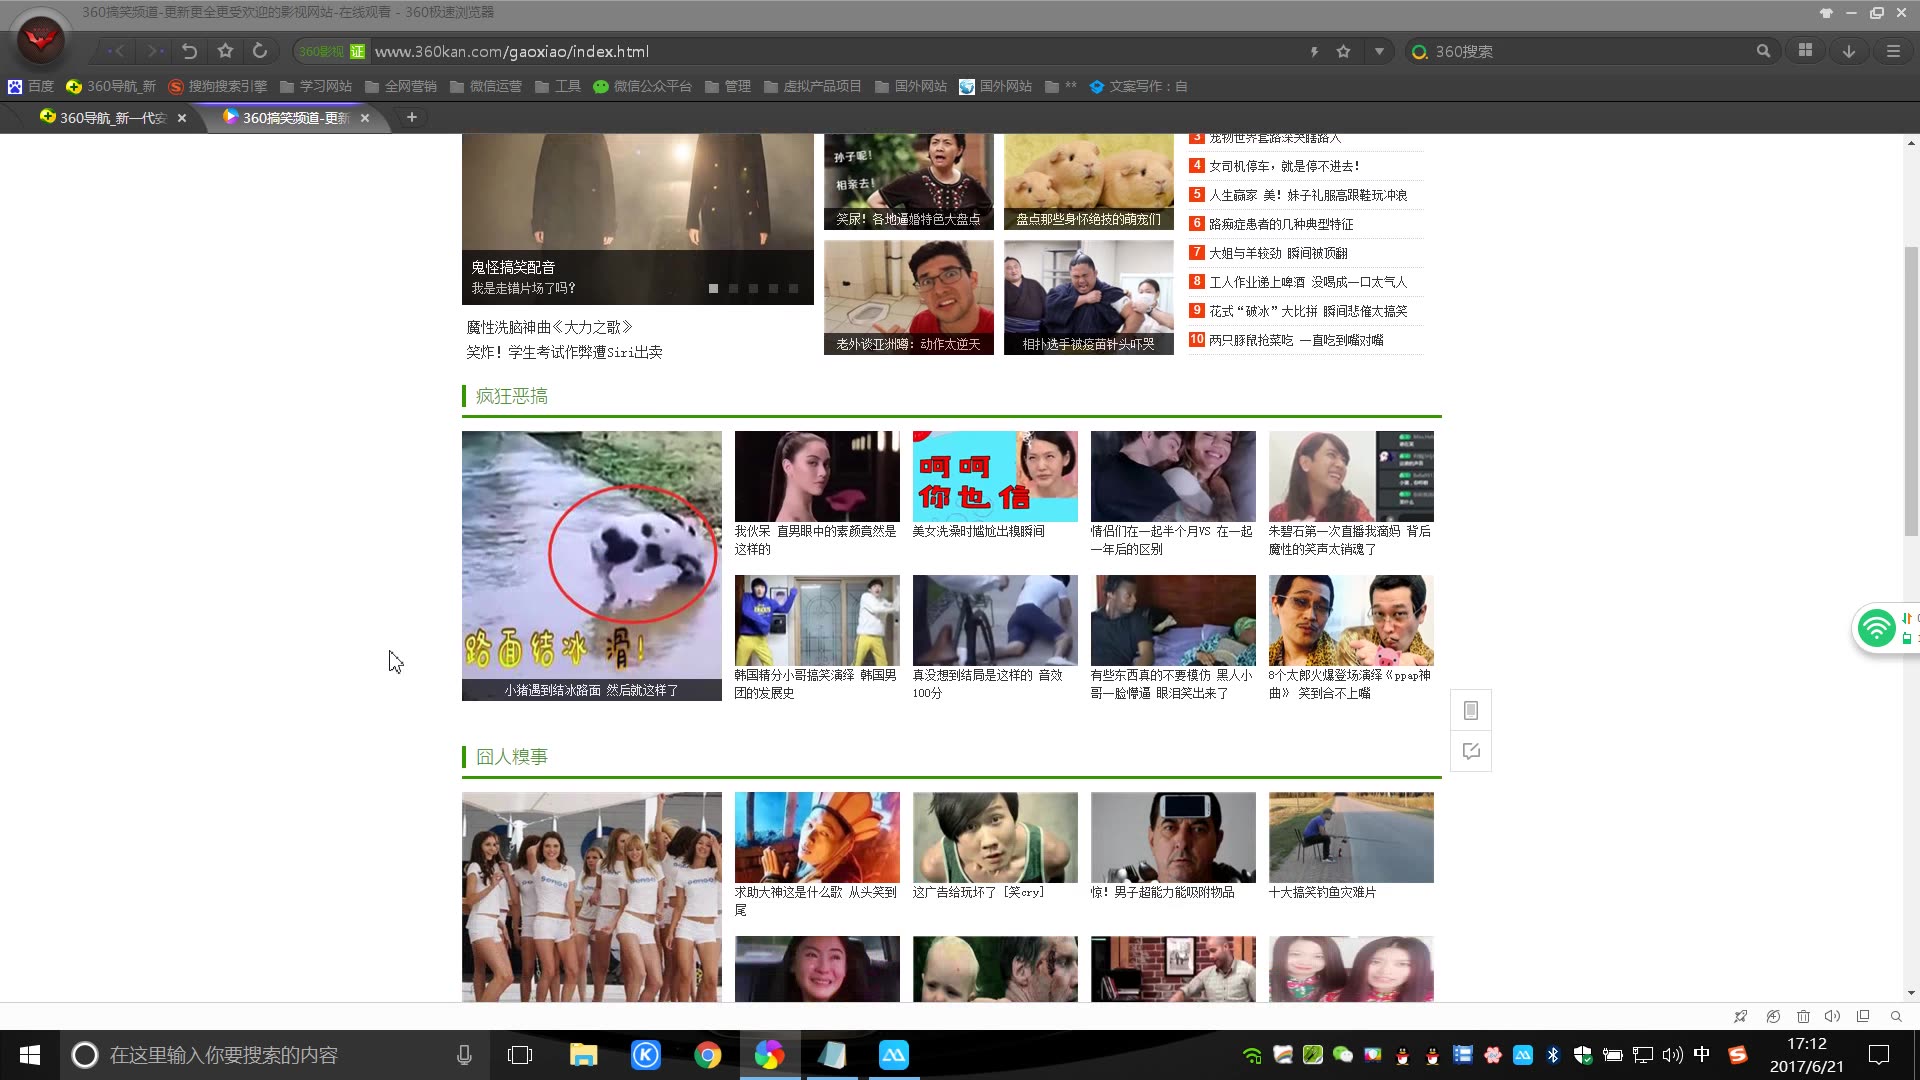Click the browser refresh icon
The width and height of the screenshot is (1920, 1080).
260,51
